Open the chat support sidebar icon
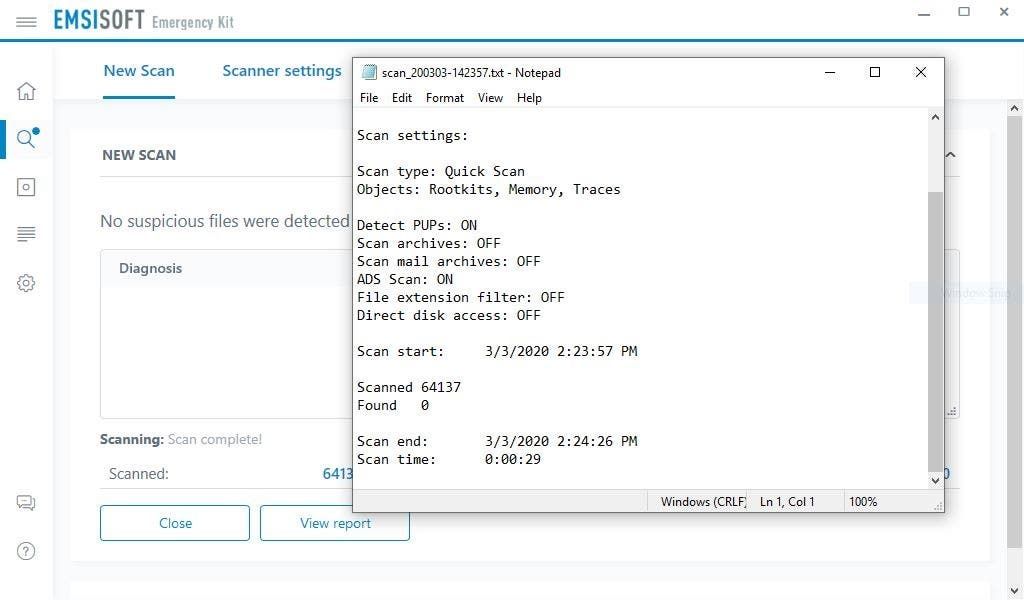Image resolution: width=1024 pixels, height=600 pixels. tap(26, 502)
